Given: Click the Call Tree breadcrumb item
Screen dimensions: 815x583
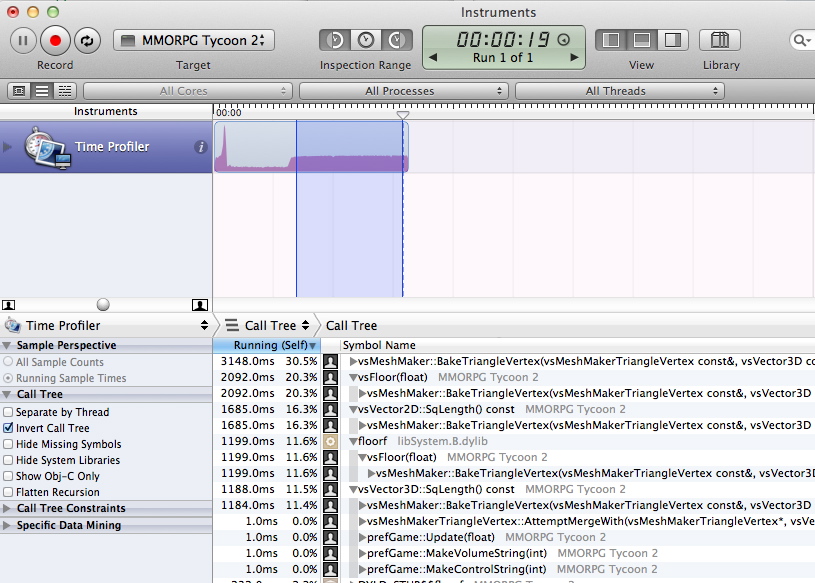Looking at the screenshot, I should pyautogui.click(x=351, y=325).
